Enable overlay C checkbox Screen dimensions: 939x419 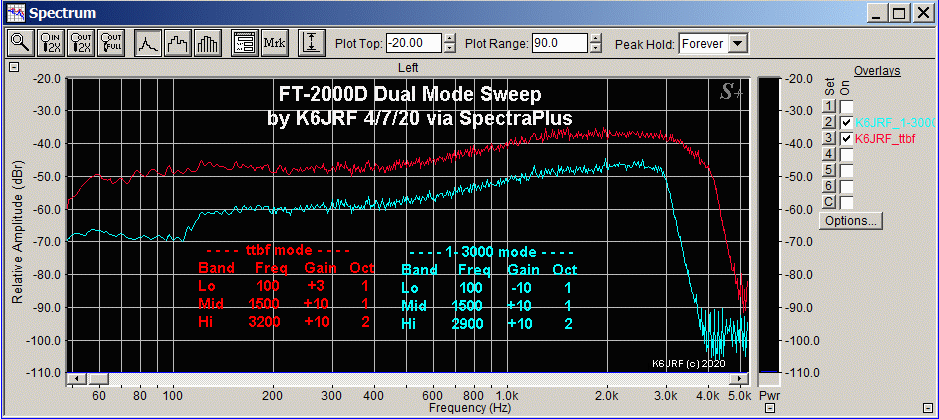tap(846, 202)
